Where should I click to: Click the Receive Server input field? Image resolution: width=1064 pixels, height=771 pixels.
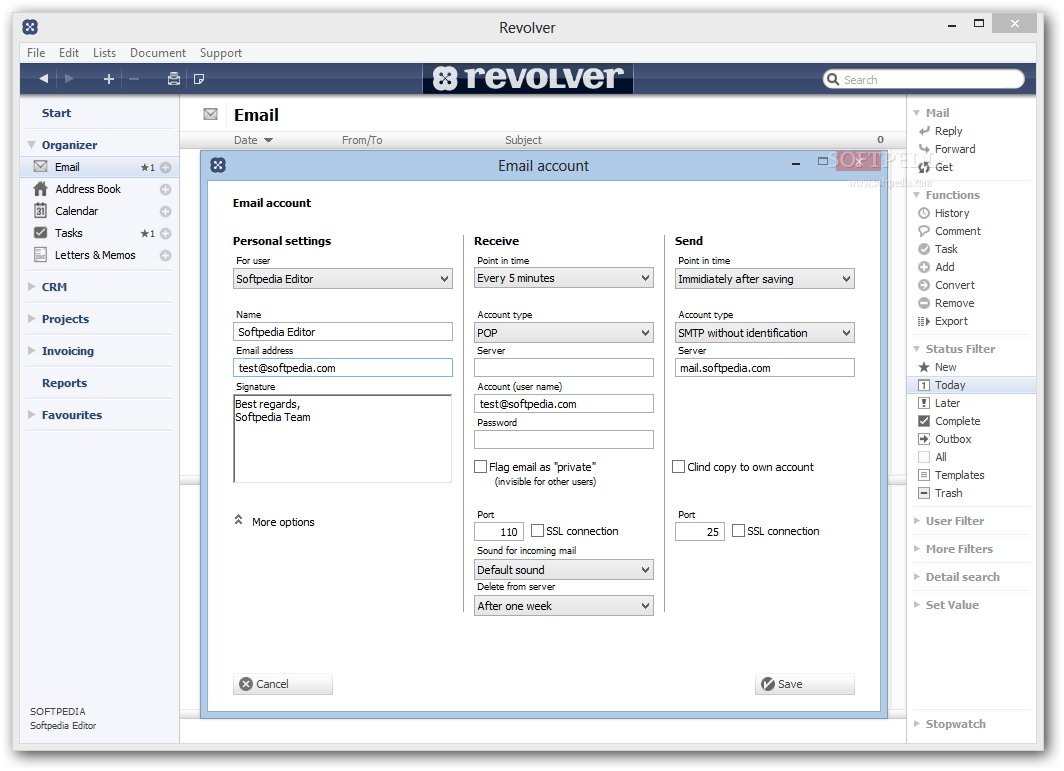click(x=564, y=368)
